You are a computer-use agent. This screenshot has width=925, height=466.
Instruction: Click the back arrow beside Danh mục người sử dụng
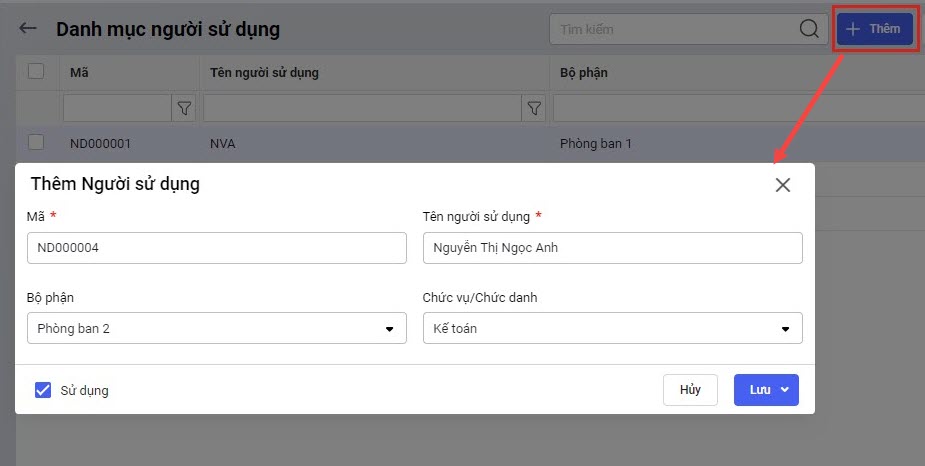click(x=28, y=29)
